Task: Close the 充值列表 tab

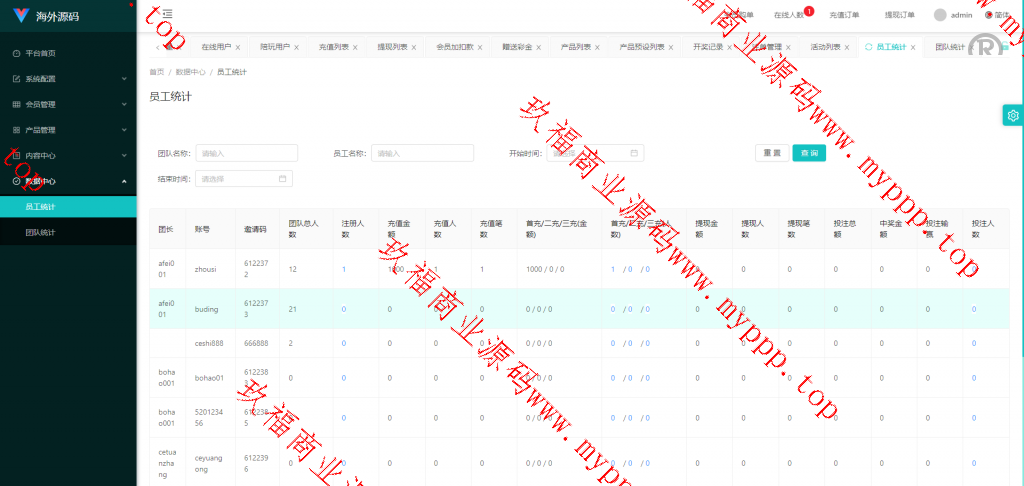Action: [x=355, y=47]
